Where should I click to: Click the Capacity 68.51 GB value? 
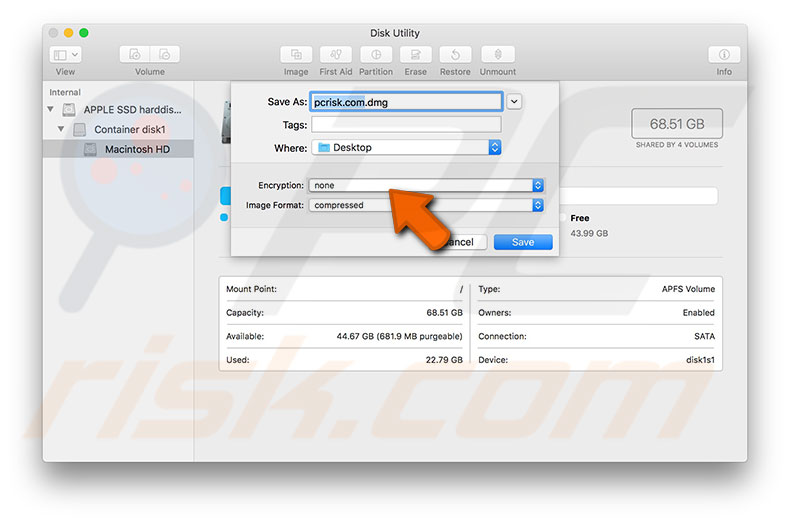[444, 312]
